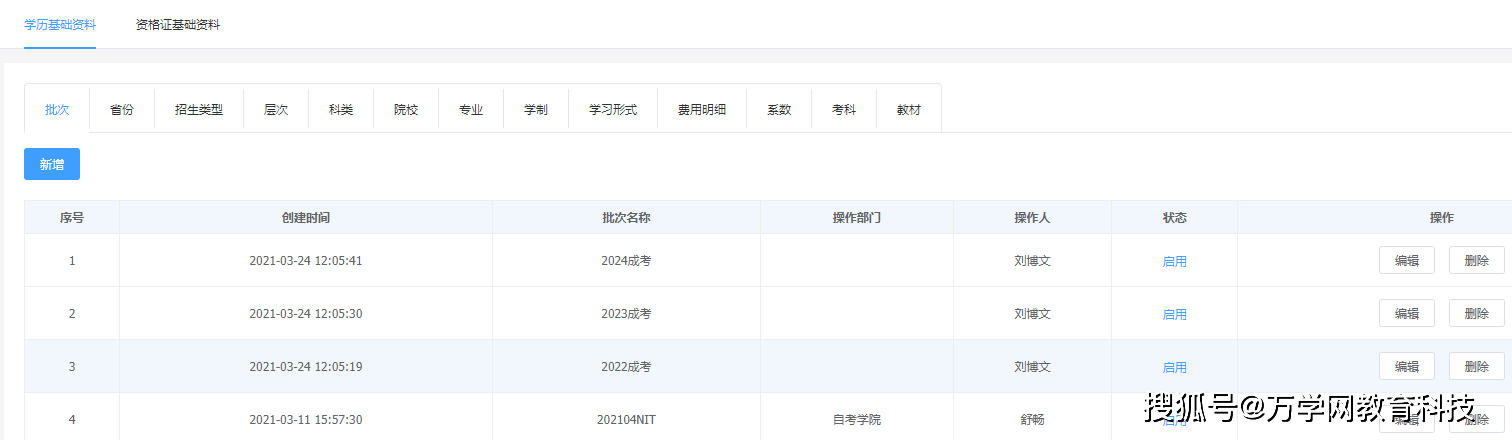Select the 院校 sub-tab
The image size is (1512, 440).
[406, 110]
